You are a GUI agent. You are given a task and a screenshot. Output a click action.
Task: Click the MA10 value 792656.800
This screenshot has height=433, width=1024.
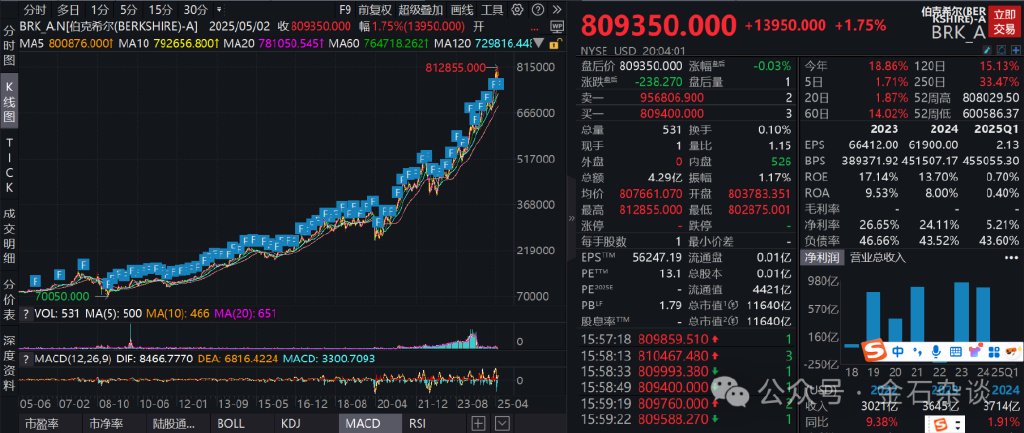coord(184,44)
